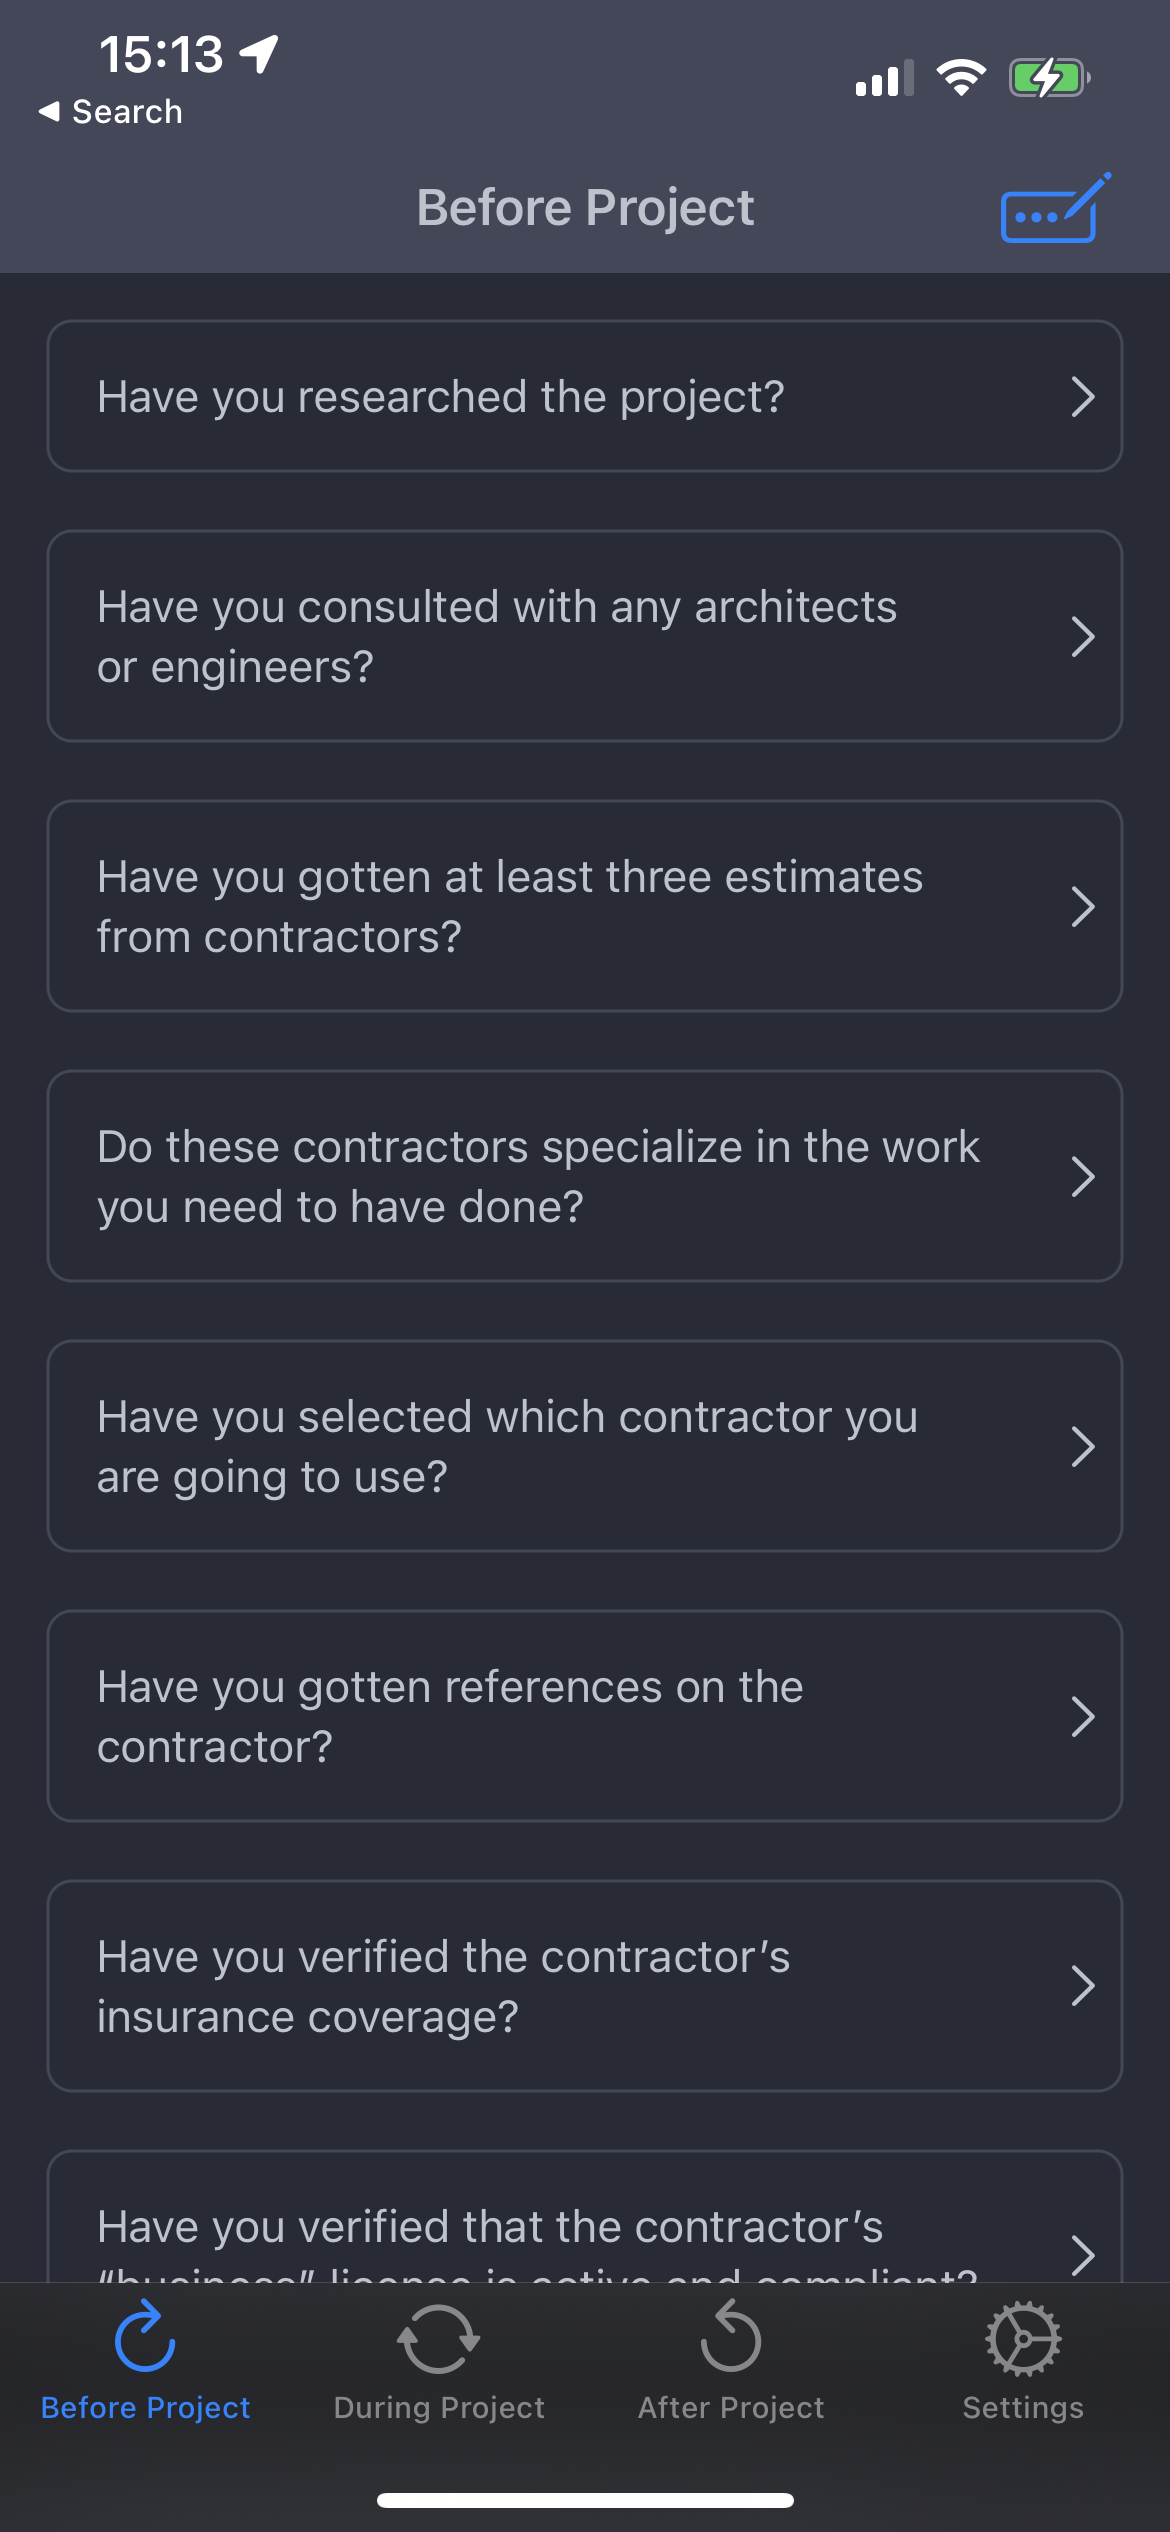Switch to During Project tab label

coord(439,2408)
